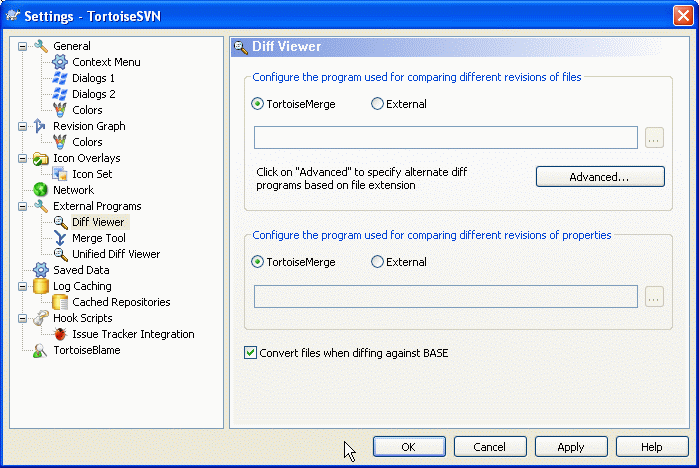Collapse the Hook Scripts tree node

(22, 318)
